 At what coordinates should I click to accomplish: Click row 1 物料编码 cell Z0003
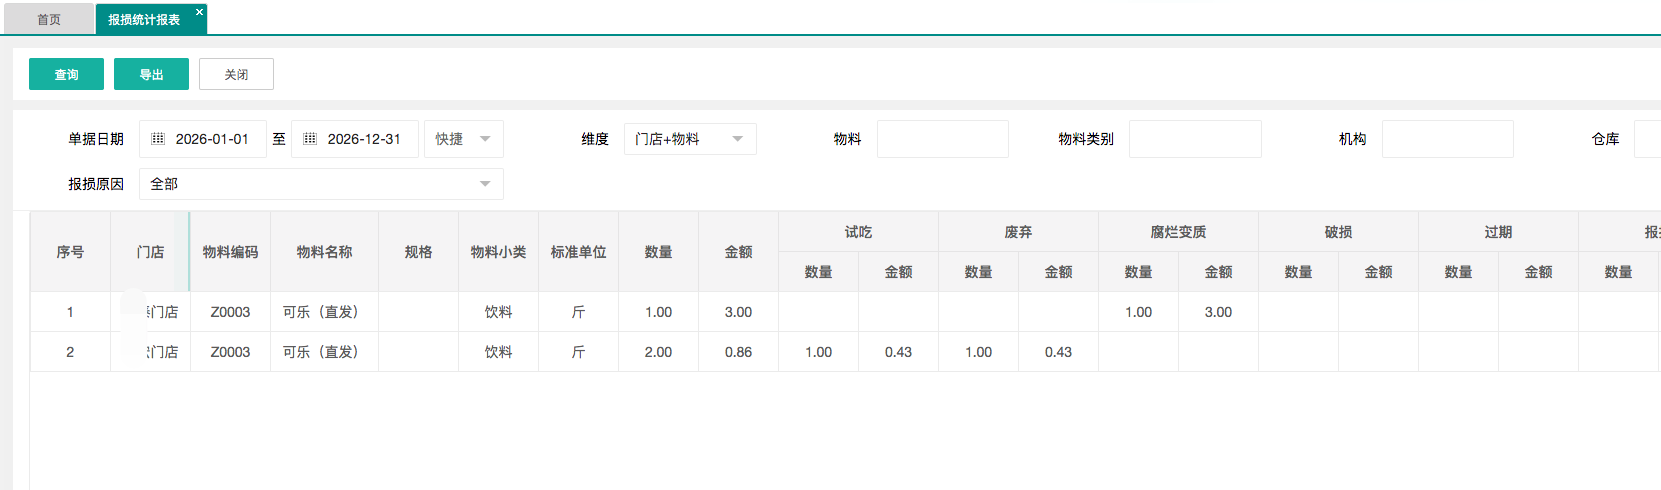tap(230, 312)
